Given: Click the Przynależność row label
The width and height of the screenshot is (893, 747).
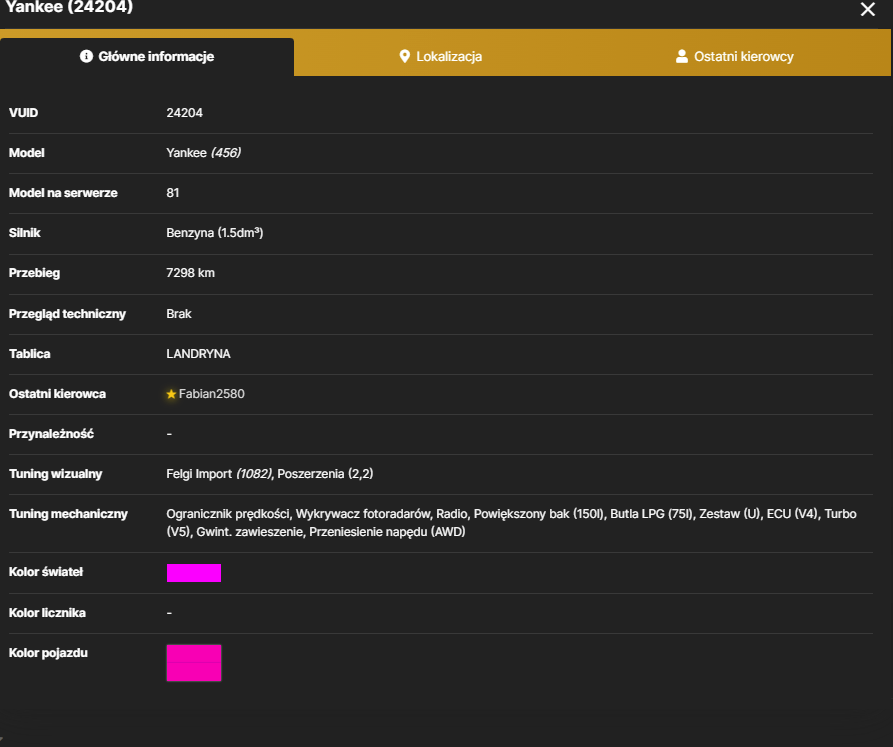Looking at the screenshot, I should coord(51,434).
